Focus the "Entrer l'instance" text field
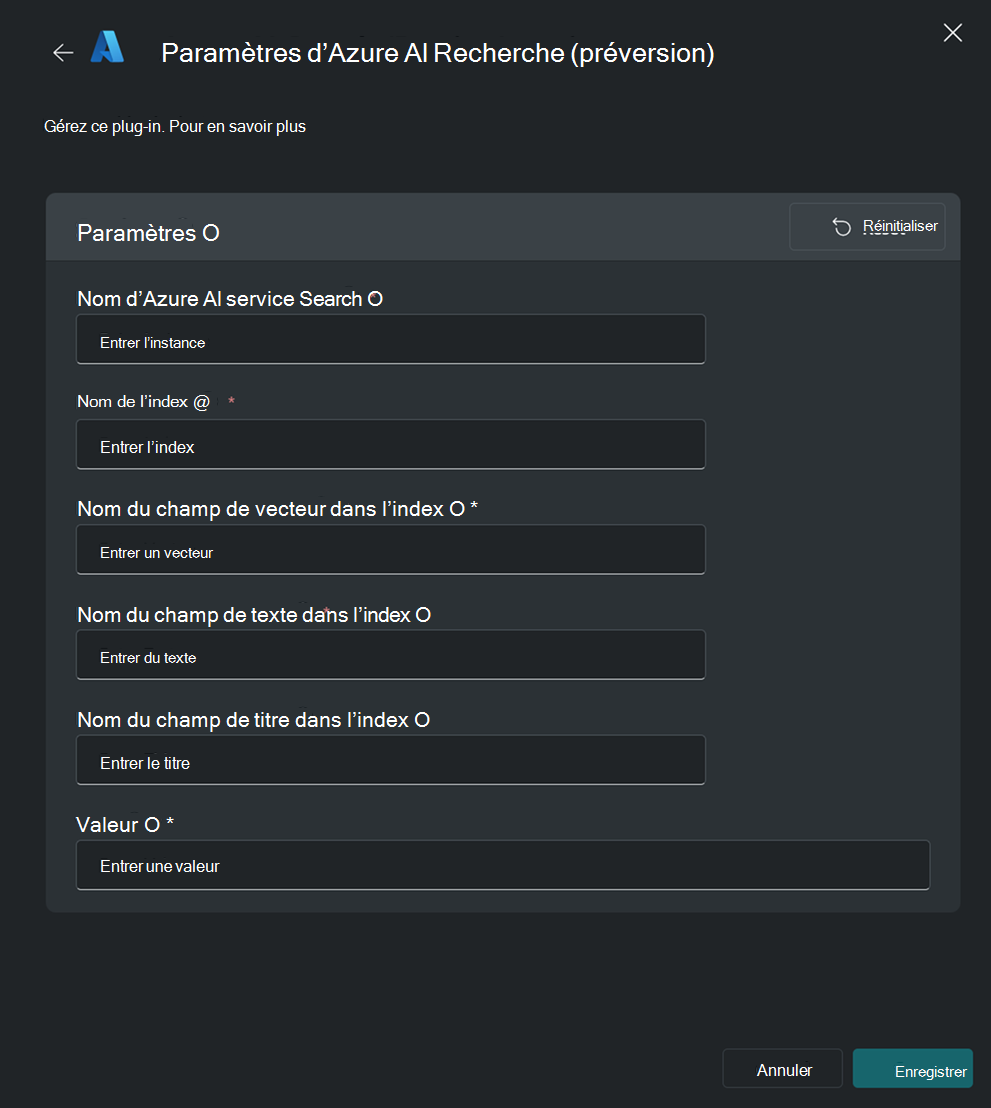Viewport: 991px width, 1108px height. tap(390, 340)
